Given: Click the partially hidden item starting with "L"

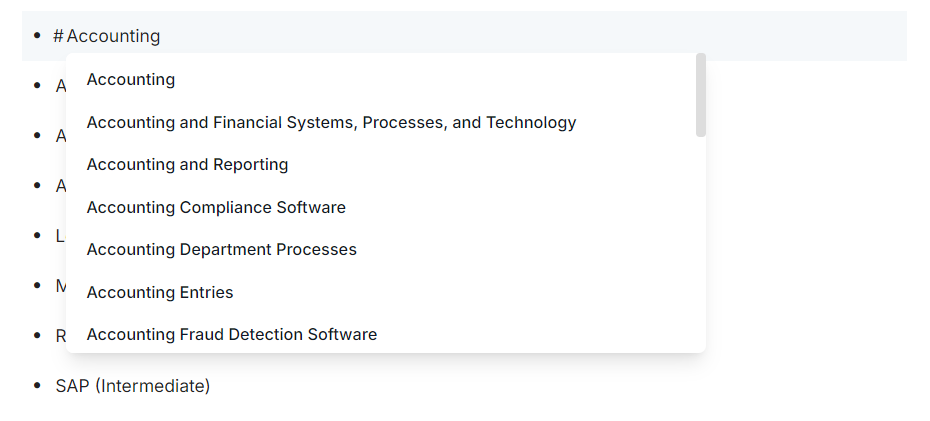Looking at the screenshot, I should coord(60,236).
